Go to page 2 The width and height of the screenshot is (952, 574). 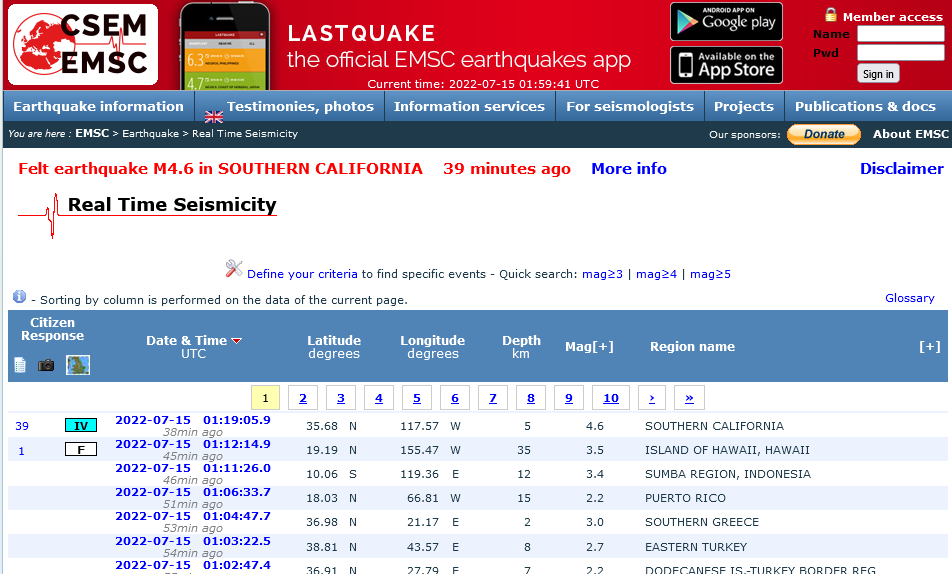[x=303, y=398]
